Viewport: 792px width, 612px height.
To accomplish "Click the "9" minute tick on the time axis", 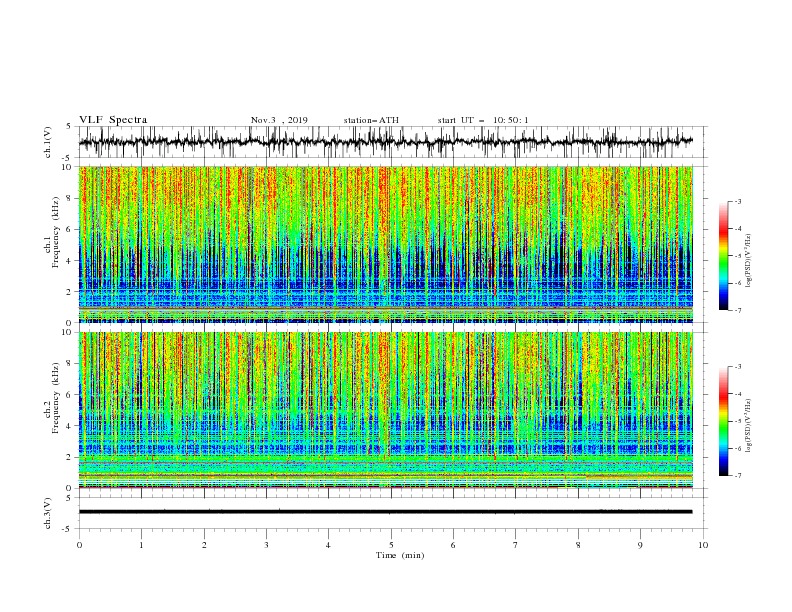I will point(640,545).
